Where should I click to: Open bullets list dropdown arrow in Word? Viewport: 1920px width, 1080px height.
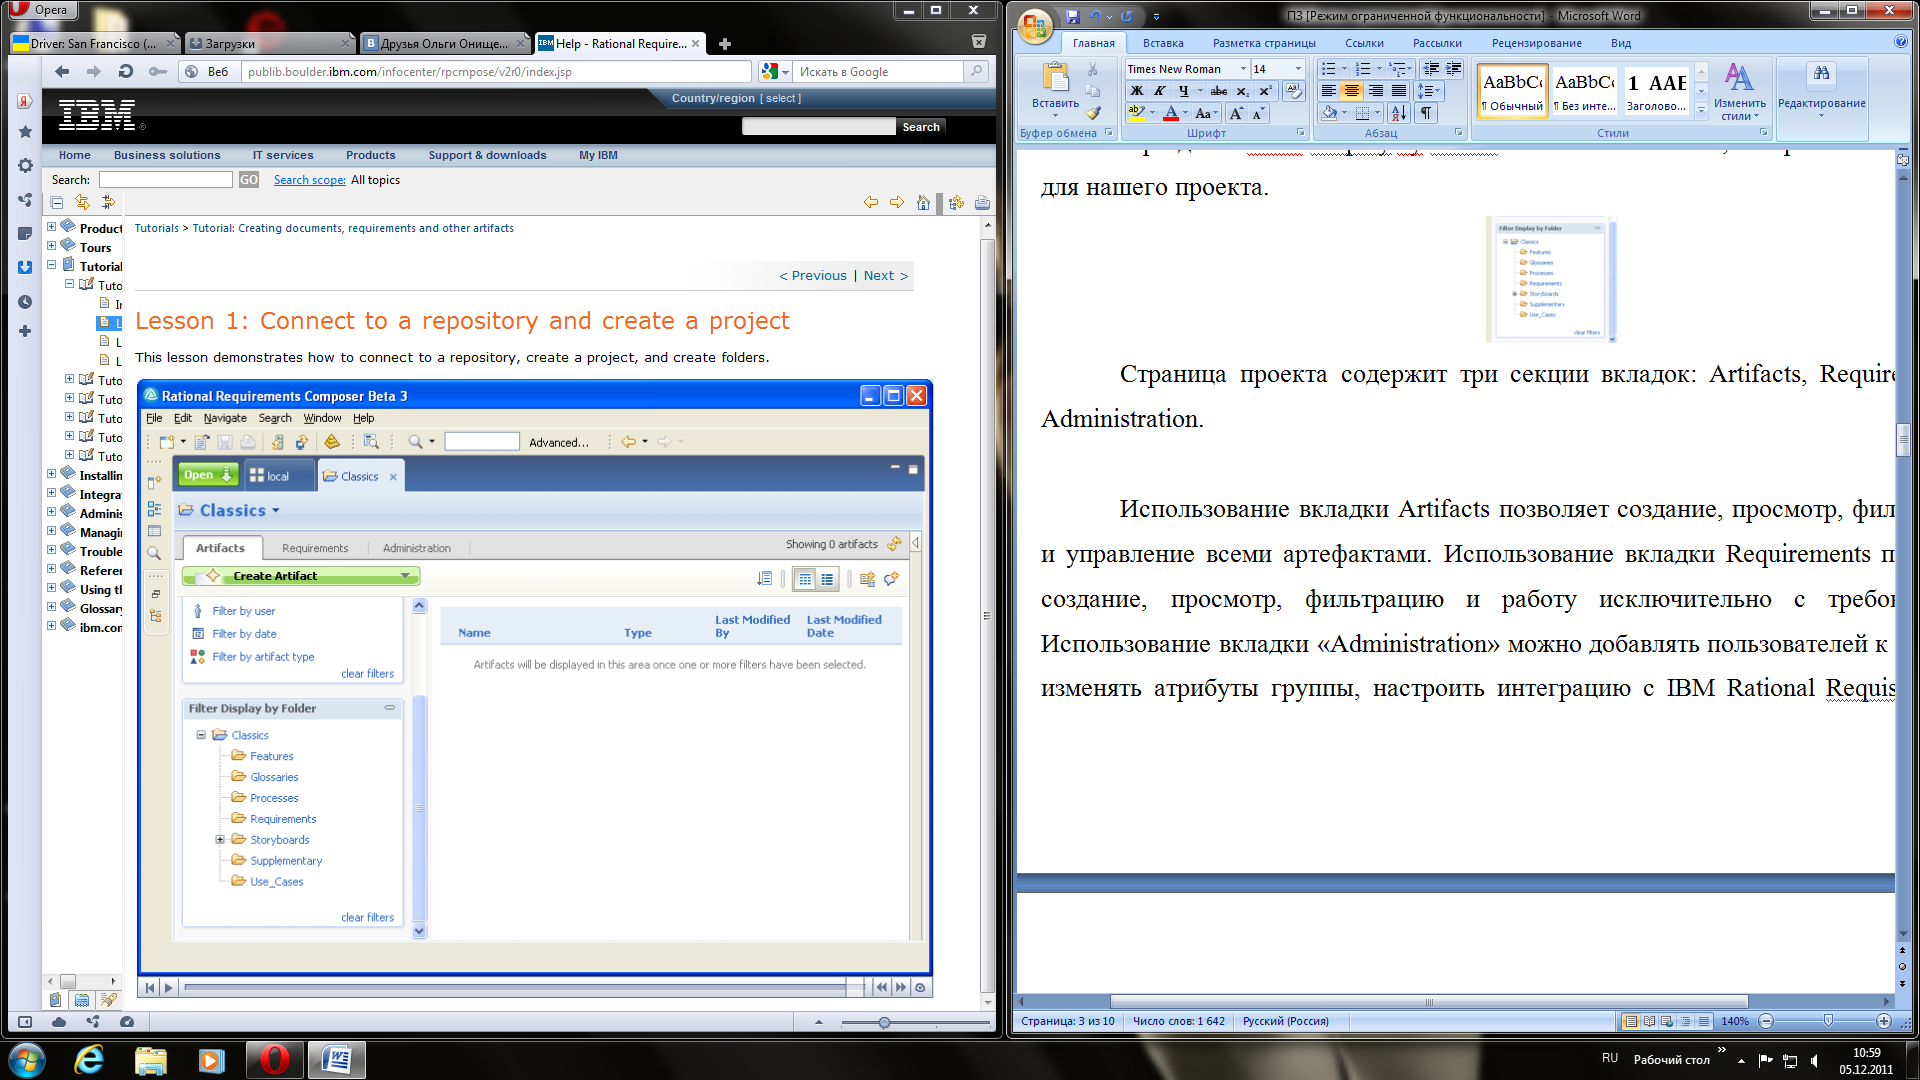point(1344,69)
